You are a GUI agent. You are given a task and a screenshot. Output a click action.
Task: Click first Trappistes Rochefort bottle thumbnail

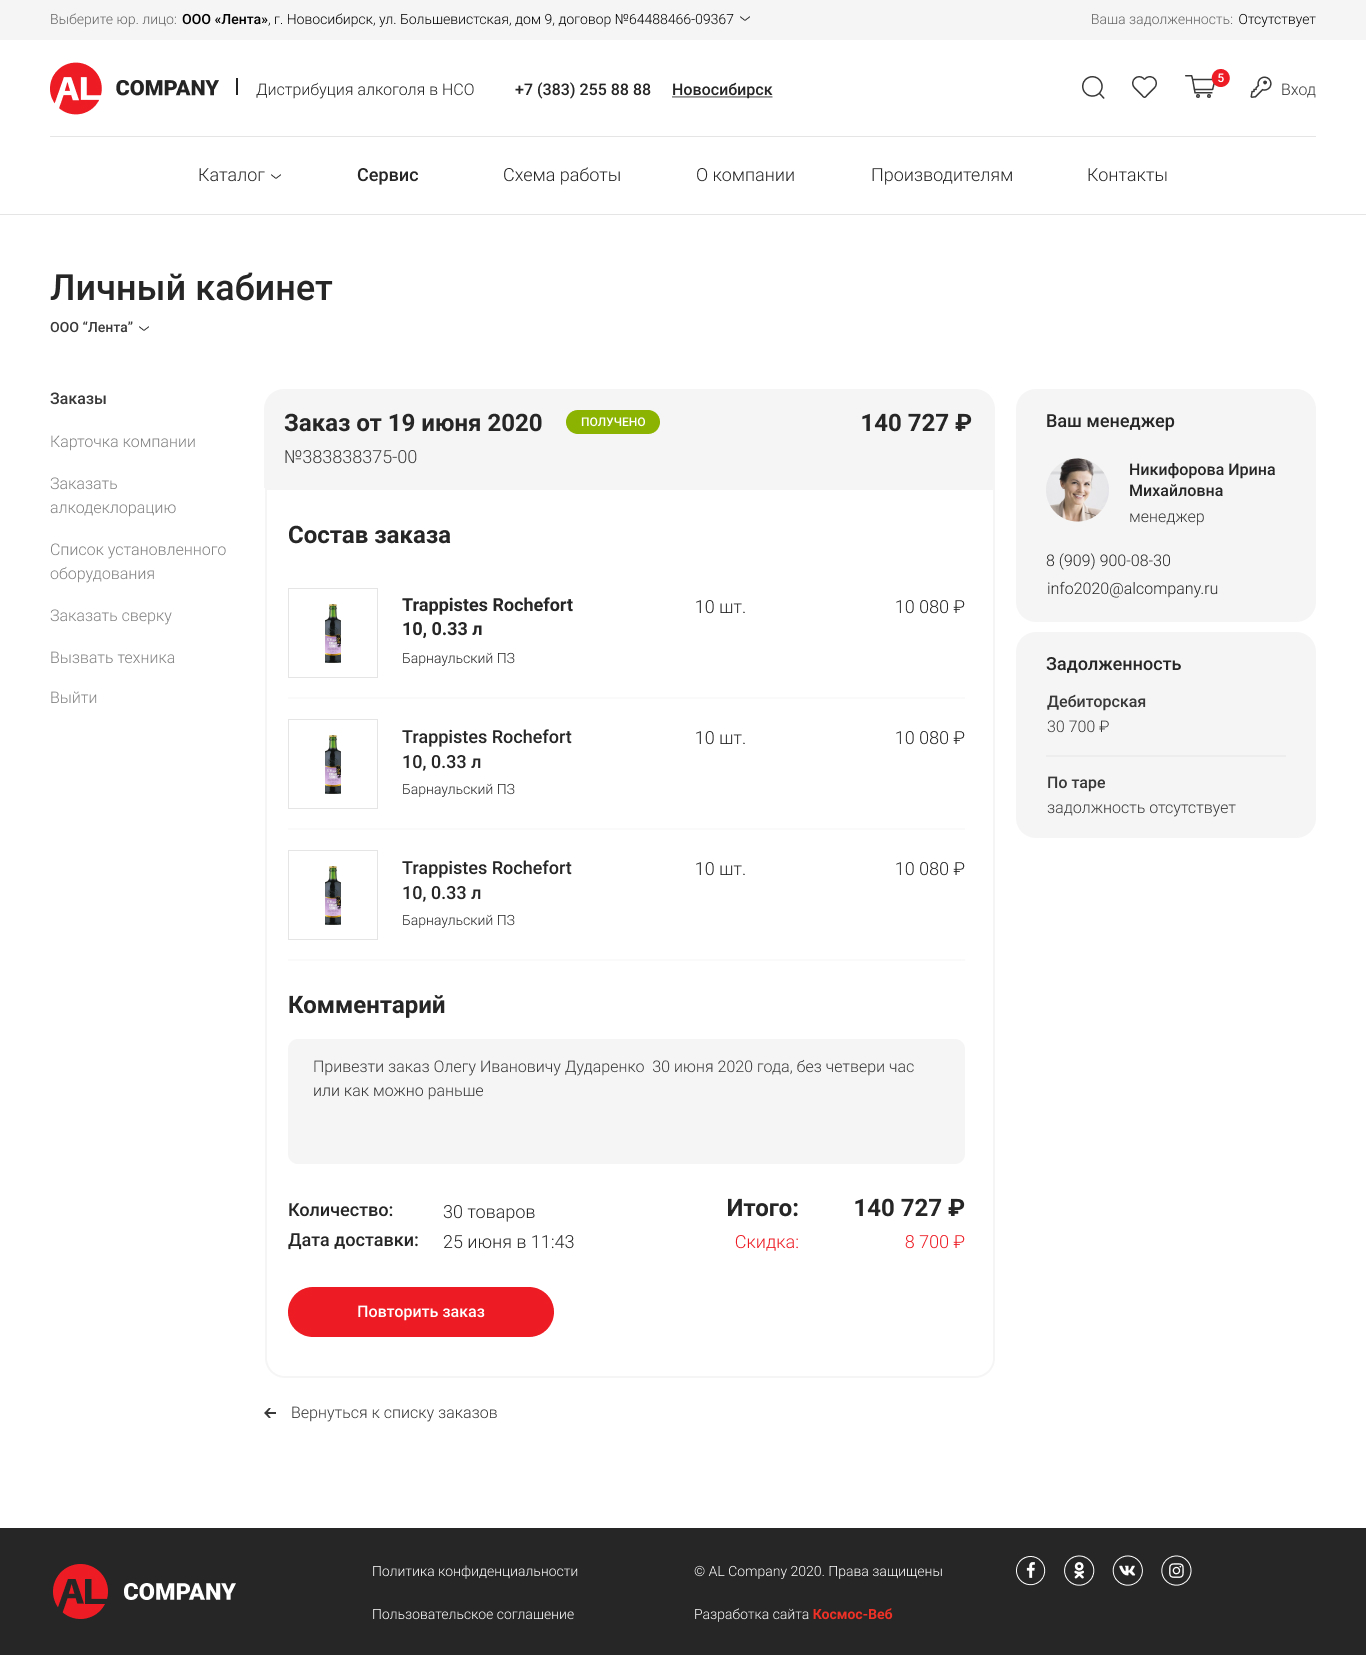point(333,633)
